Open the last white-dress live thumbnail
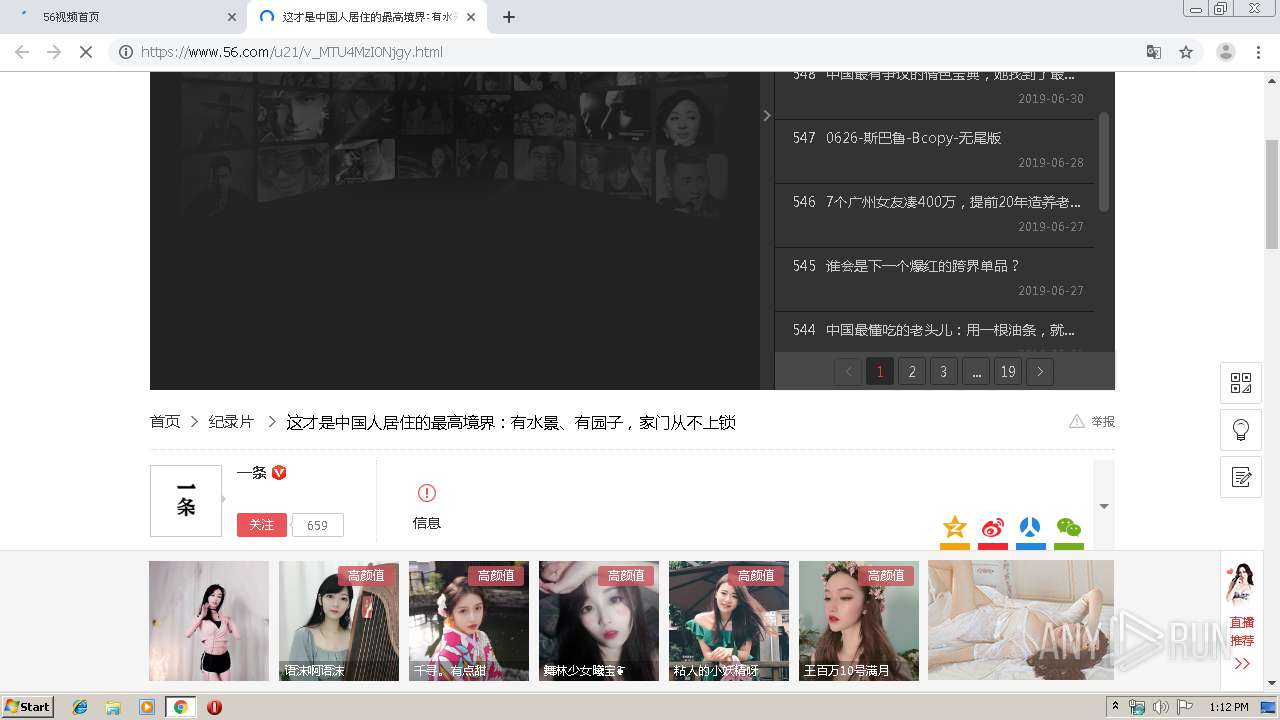Viewport: 1280px width, 720px height. pyautogui.click(x=1021, y=621)
